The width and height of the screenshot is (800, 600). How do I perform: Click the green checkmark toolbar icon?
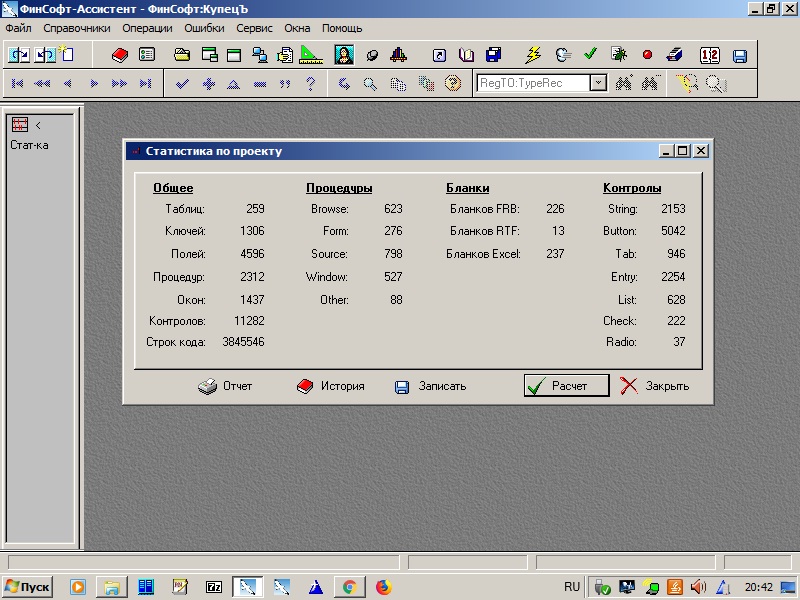point(590,55)
